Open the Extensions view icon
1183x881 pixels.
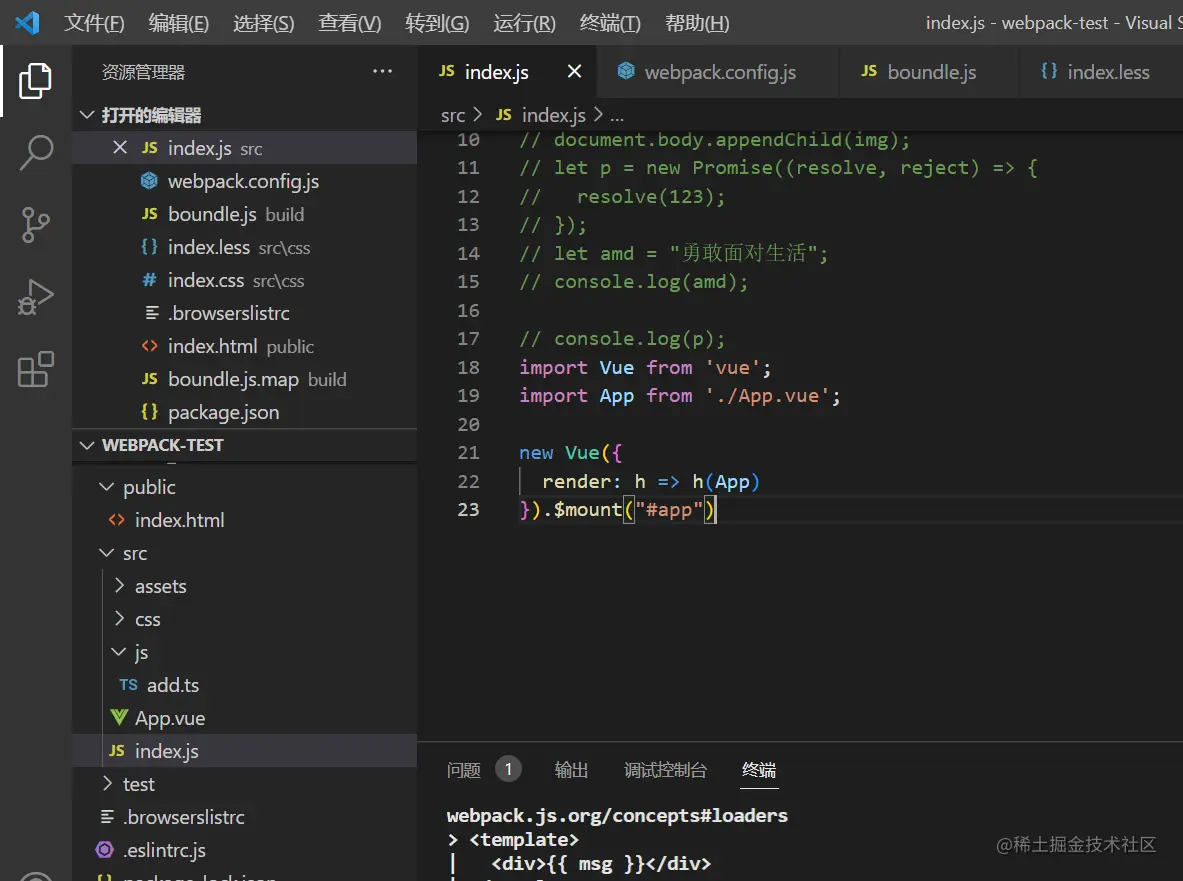click(x=36, y=370)
